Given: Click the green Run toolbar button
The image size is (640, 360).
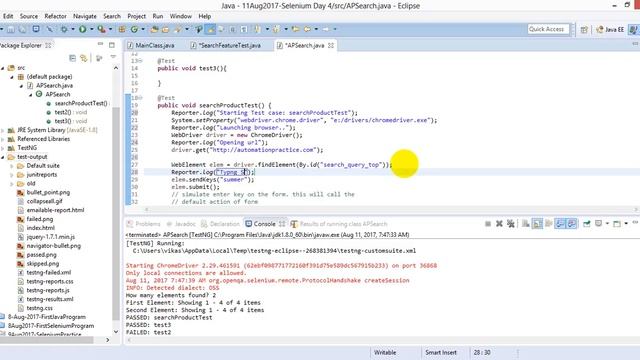Looking at the screenshot, I should [x=82, y=29].
